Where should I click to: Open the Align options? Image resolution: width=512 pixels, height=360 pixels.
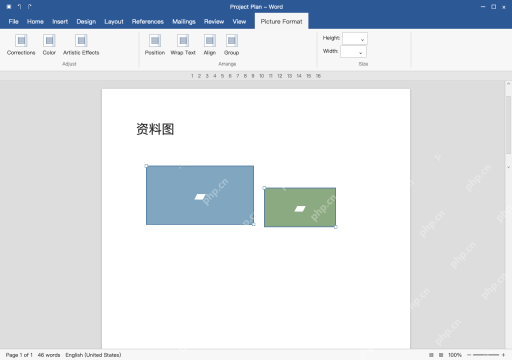[210, 45]
